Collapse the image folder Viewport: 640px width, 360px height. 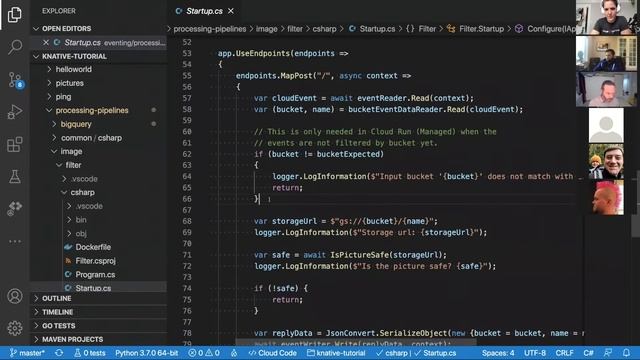pyautogui.click(x=99, y=151)
